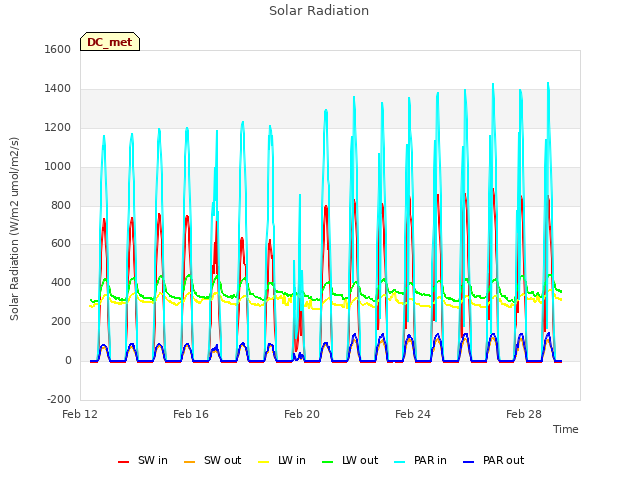
Task: Click the green LW out legend swatch
Action: tap(327, 462)
